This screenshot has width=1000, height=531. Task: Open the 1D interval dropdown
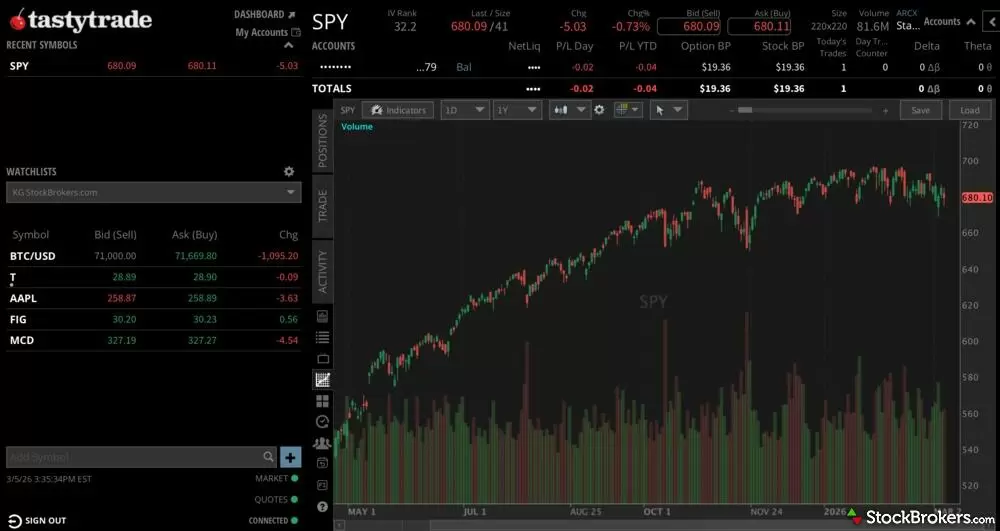point(465,110)
